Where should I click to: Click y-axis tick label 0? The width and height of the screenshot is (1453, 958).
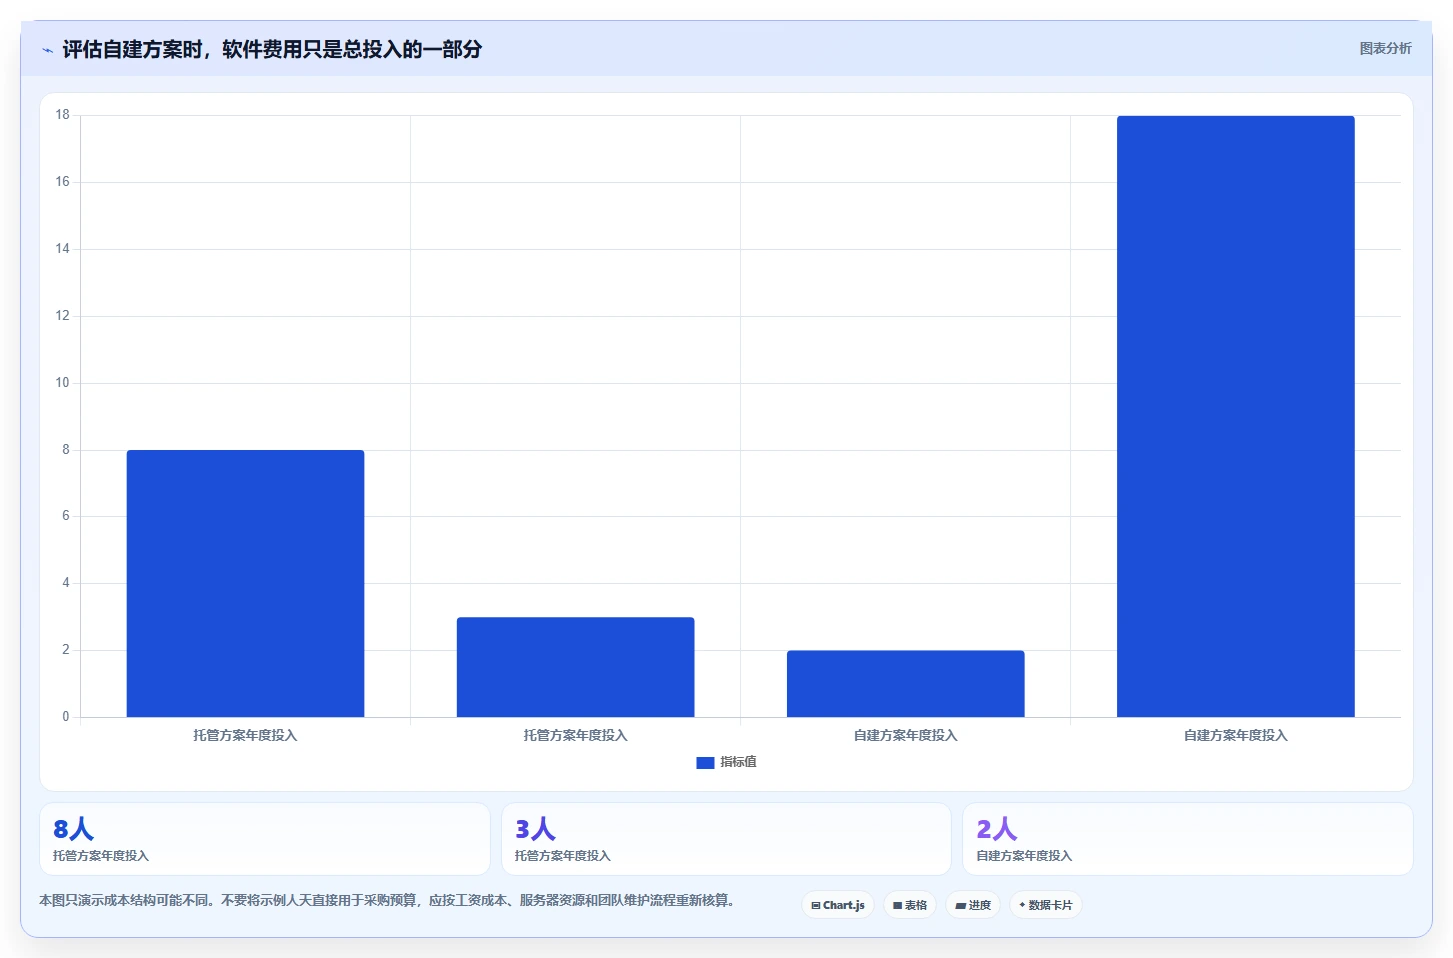pos(66,717)
